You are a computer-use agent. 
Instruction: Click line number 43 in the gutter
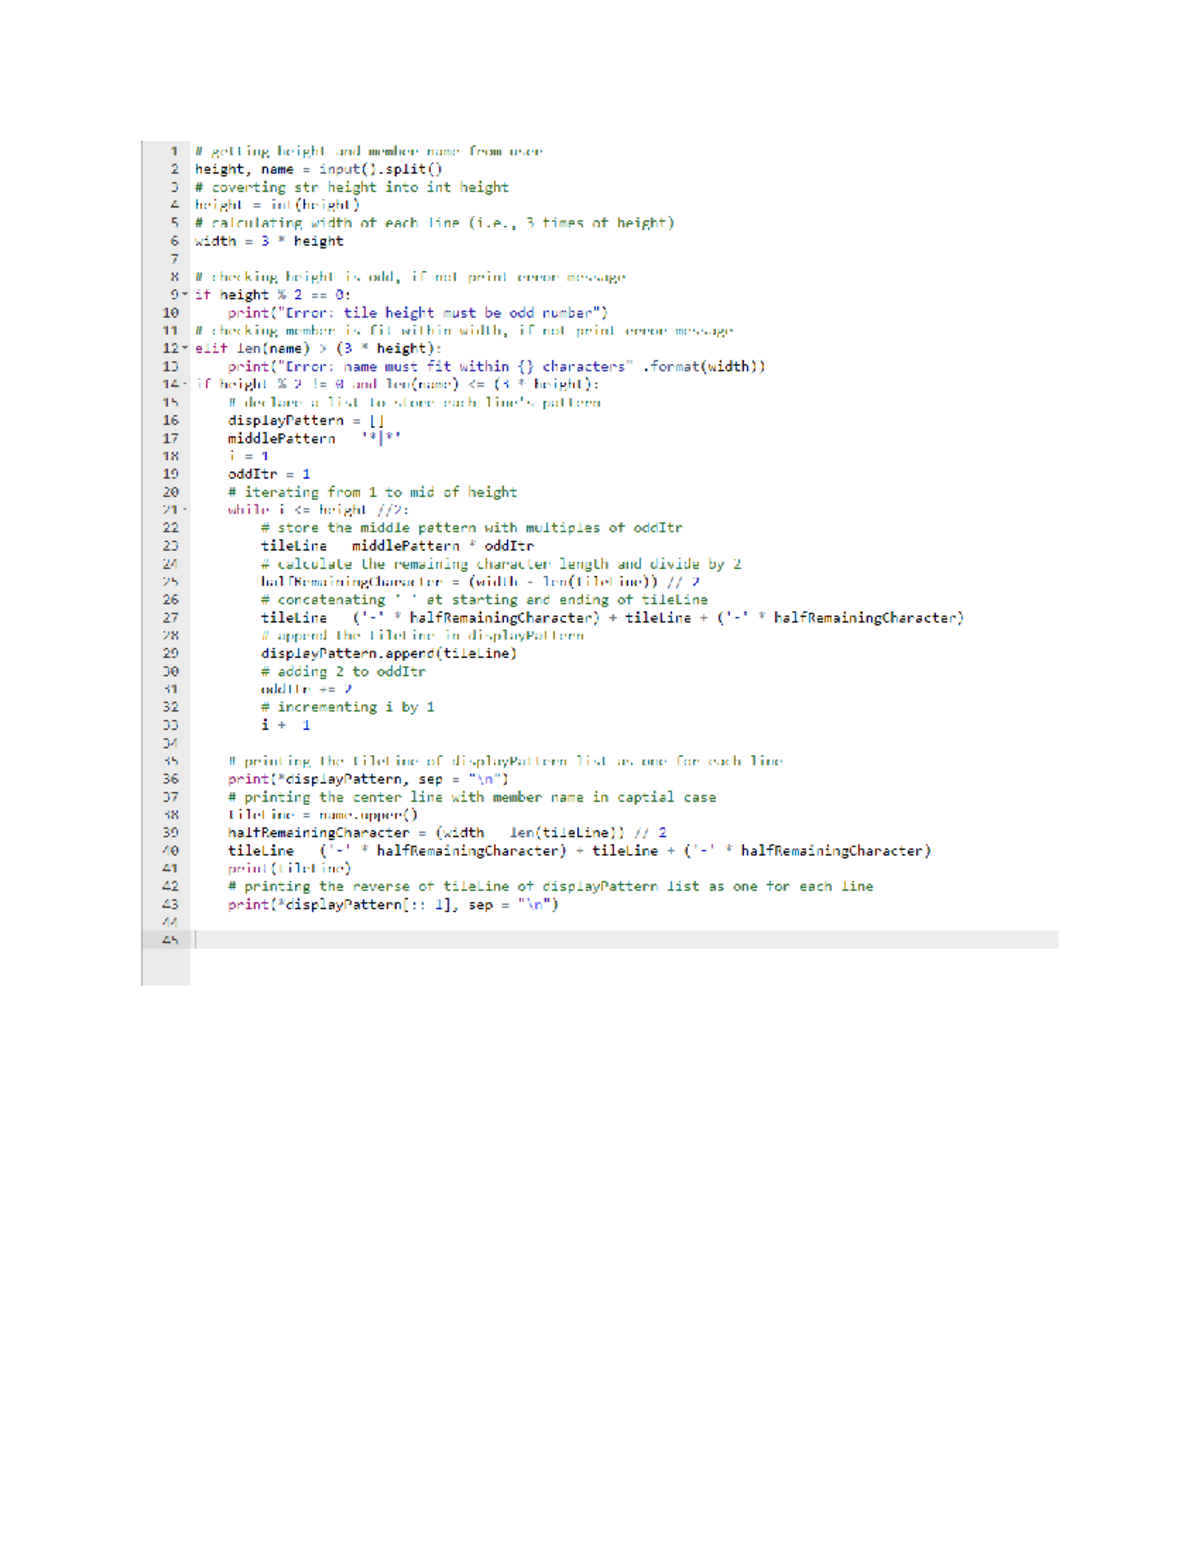(170, 905)
